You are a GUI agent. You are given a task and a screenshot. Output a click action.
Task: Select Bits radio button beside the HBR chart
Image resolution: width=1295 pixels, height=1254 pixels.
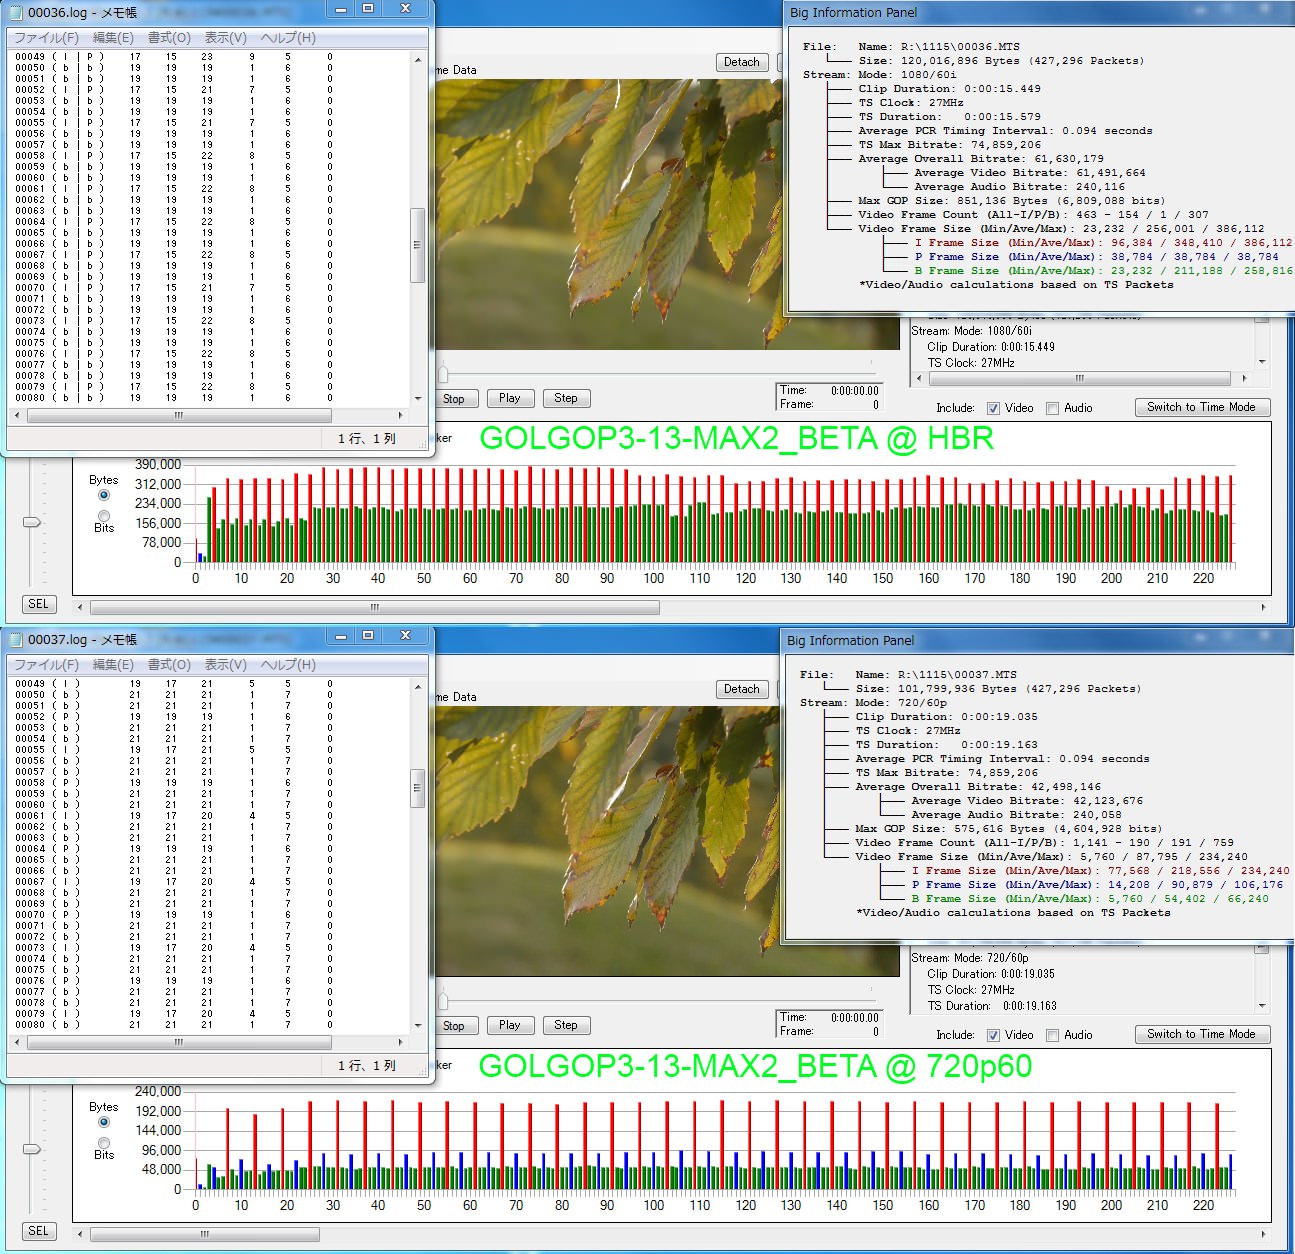pyautogui.click(x=104, y=516)
